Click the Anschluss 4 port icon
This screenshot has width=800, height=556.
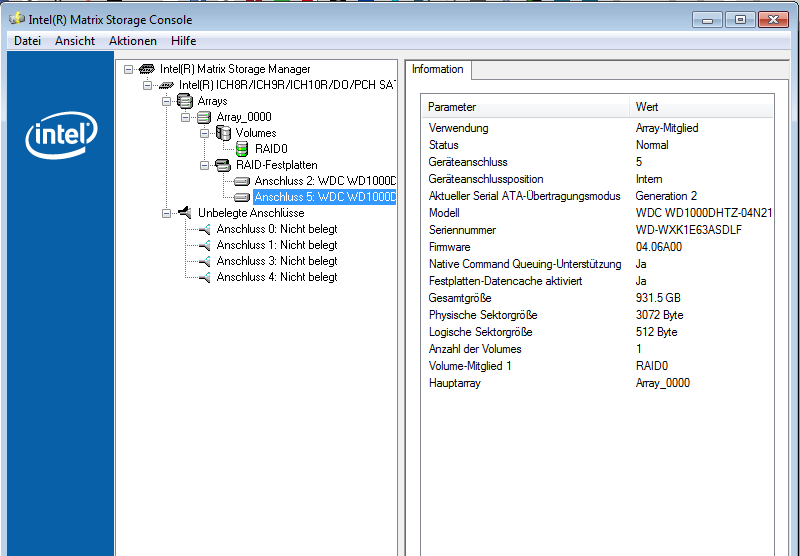pos(204,277)
